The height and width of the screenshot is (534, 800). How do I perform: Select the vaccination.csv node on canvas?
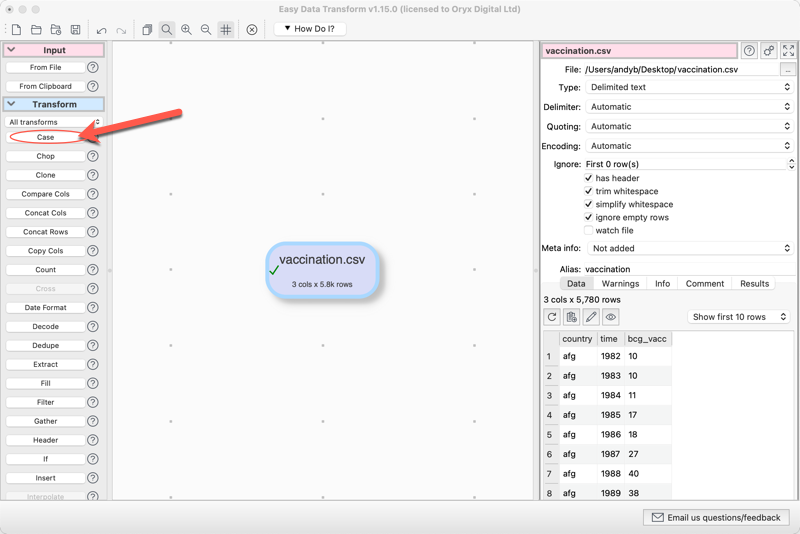(322, 269)
